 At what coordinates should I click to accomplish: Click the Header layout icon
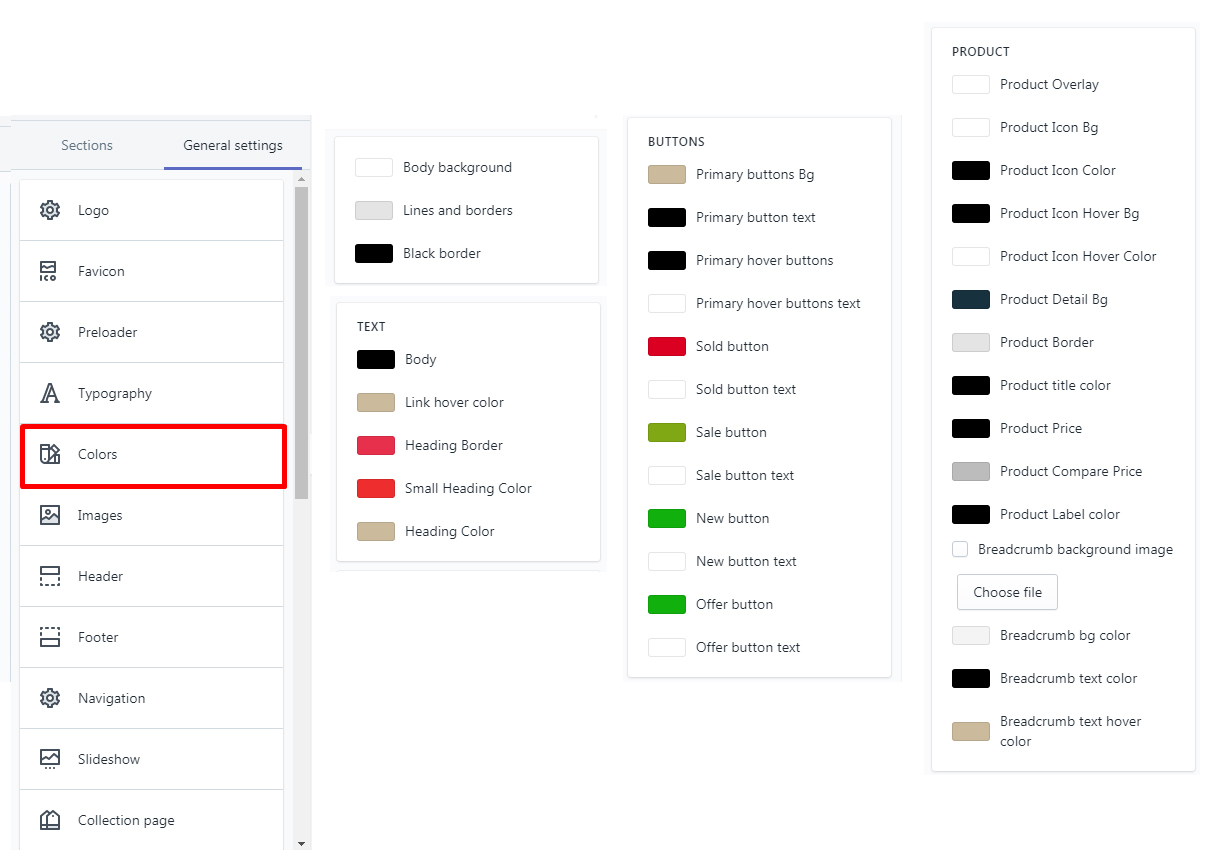50,576
